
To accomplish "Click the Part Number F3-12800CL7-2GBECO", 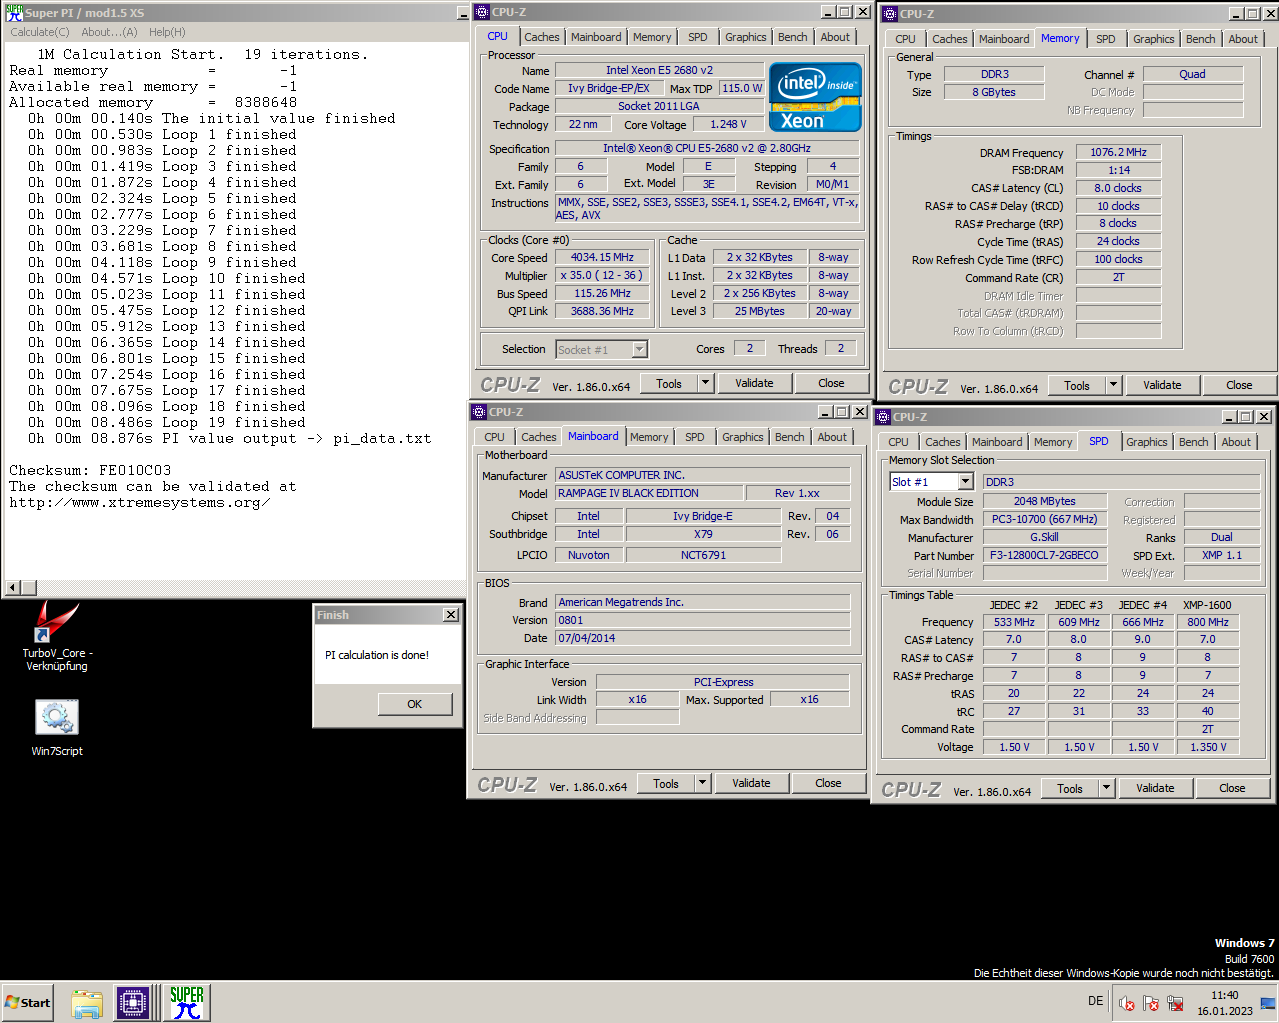I will pos(1044,555).
